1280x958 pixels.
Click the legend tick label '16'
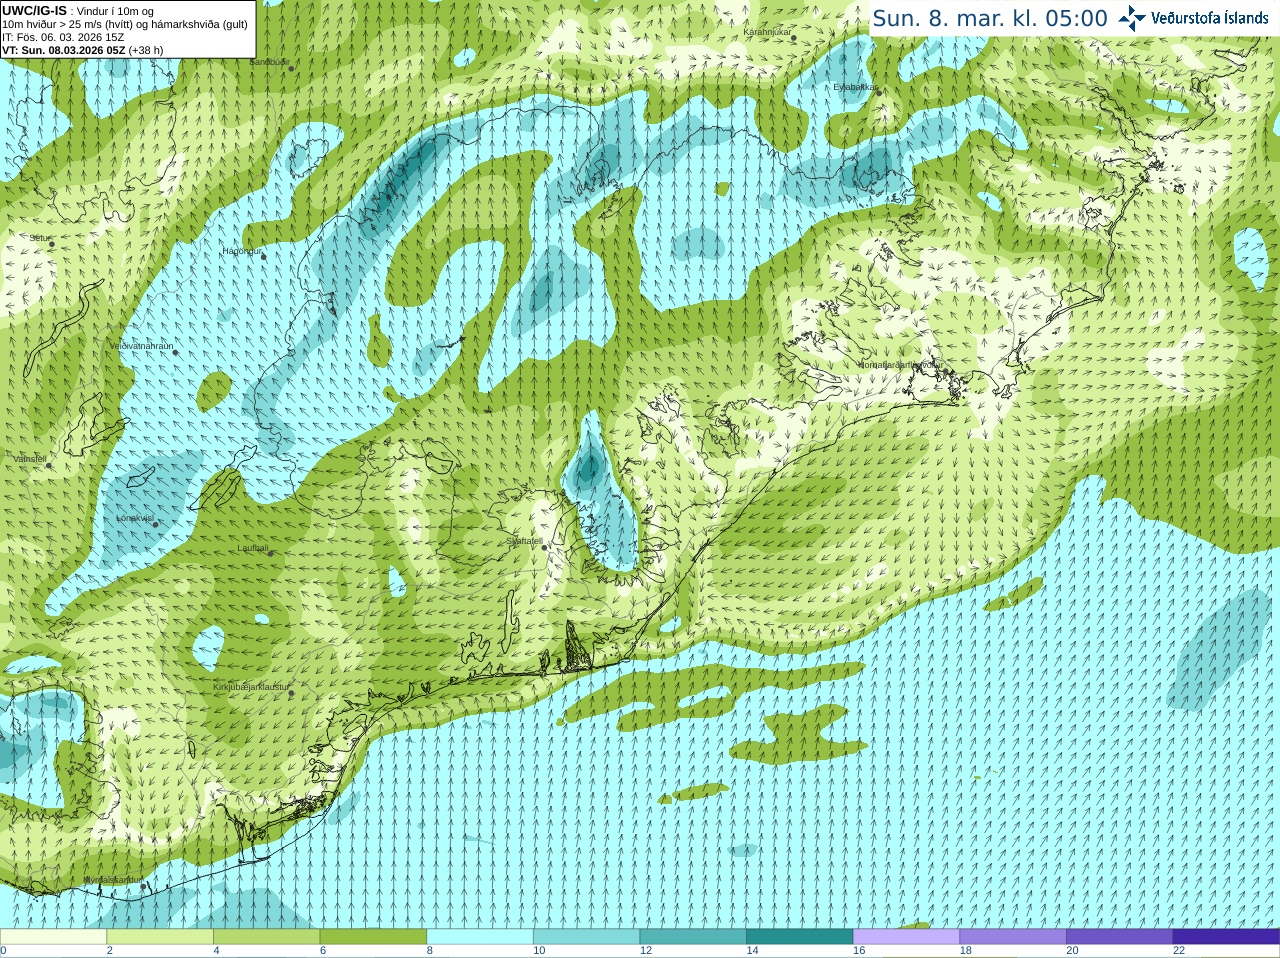tap(858, 951)
